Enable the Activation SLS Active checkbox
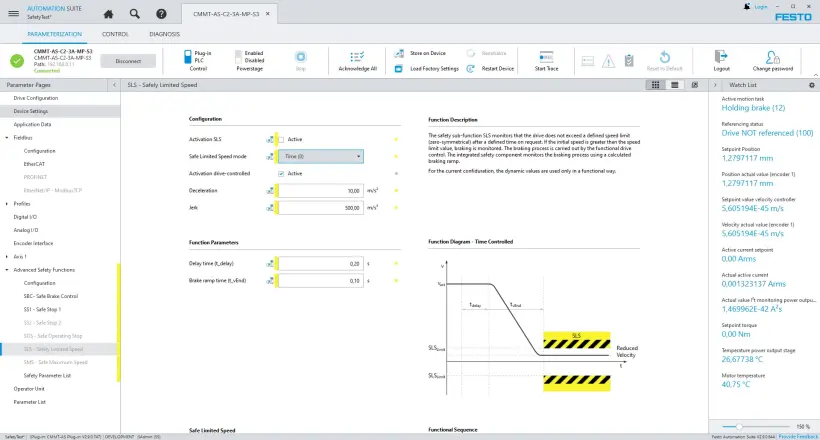 coord(282,139)
